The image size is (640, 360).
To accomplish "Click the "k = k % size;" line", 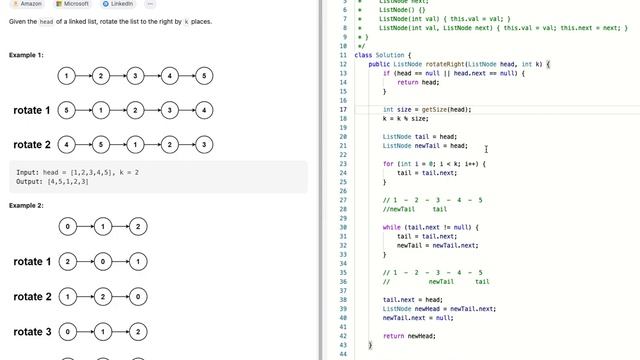I will click(x=406, y=118).
